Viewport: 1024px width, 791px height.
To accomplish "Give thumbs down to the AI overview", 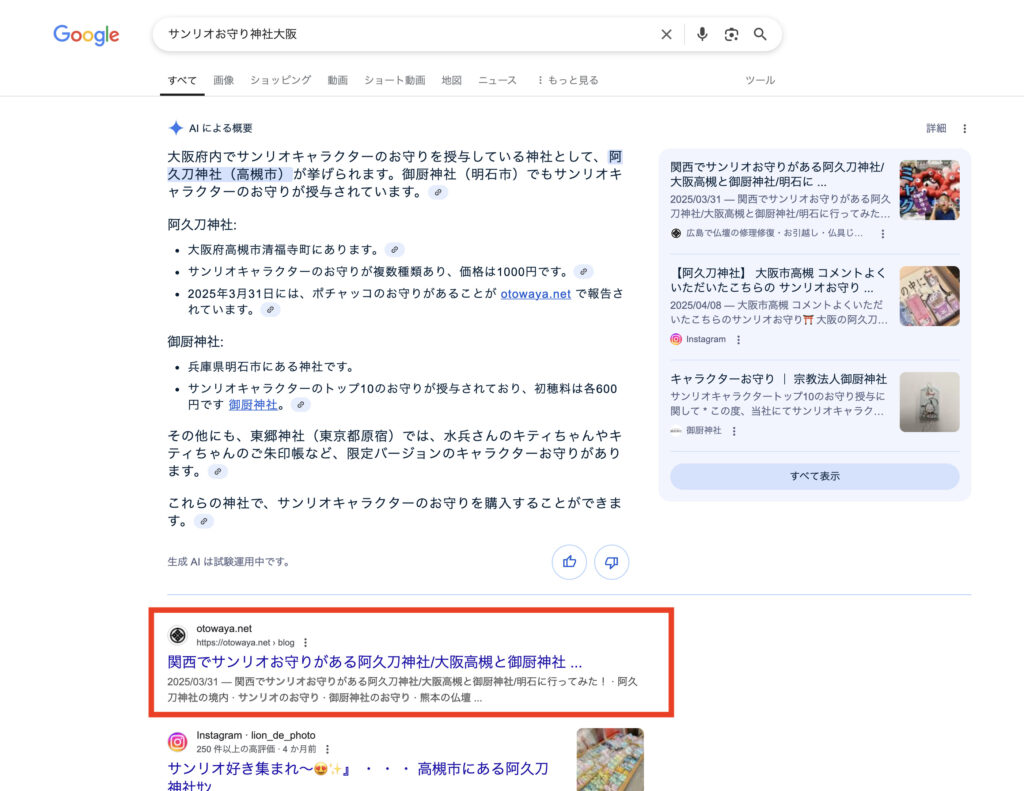I will click(611, 562).
